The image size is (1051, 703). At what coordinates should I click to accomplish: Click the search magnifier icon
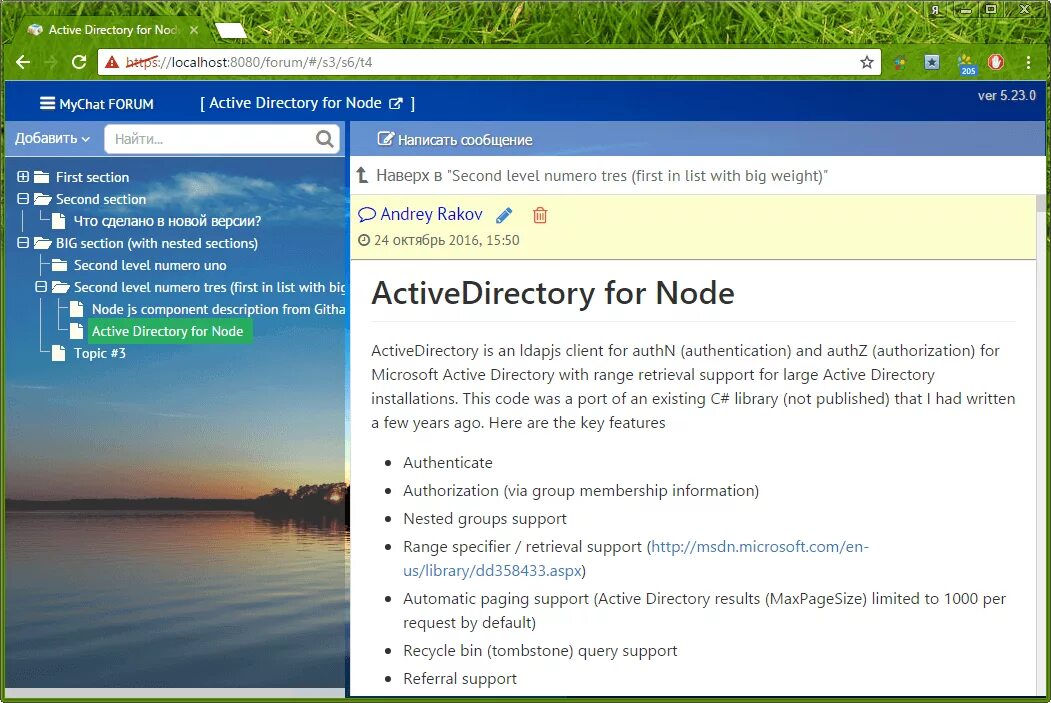point(324,139)
